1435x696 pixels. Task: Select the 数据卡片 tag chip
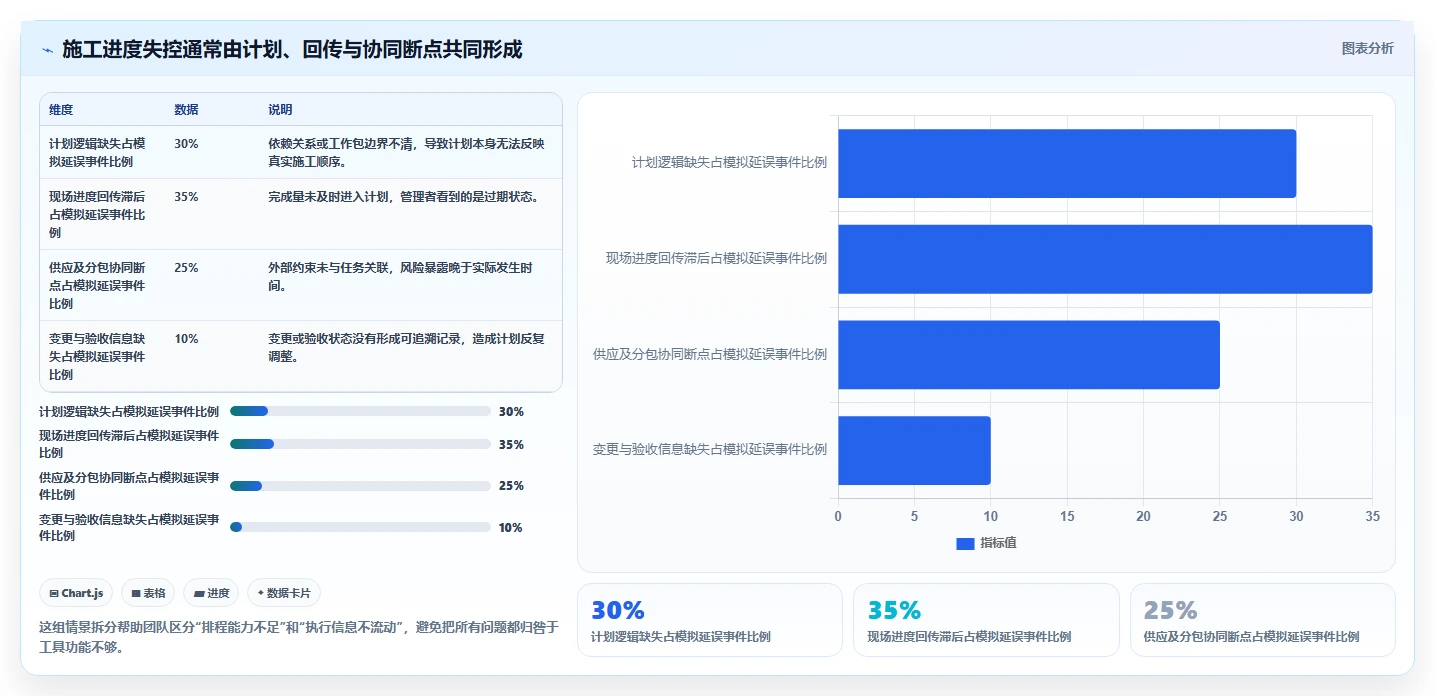(x=284, y=593)
